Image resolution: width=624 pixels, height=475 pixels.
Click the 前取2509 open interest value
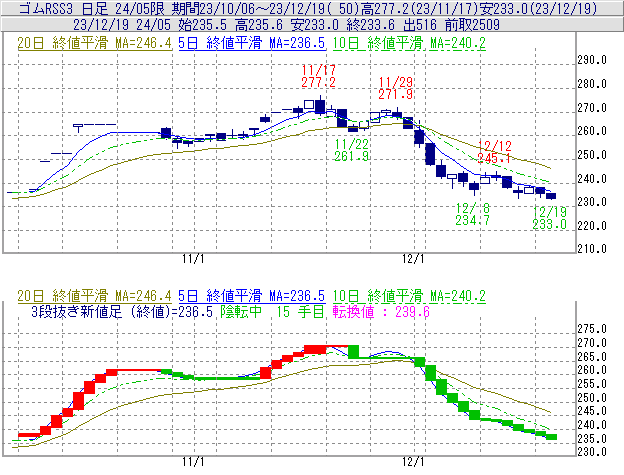pos(472,25)
